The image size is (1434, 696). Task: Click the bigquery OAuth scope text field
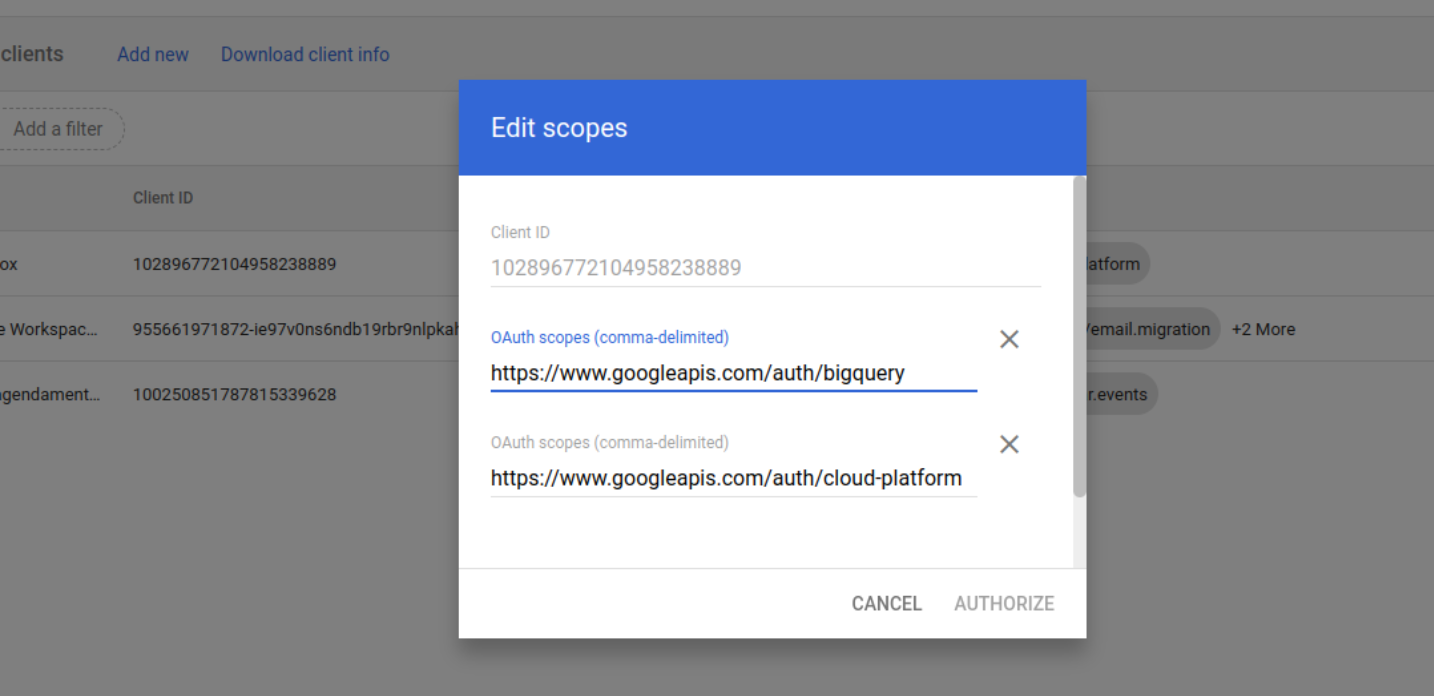coord(732,374)
